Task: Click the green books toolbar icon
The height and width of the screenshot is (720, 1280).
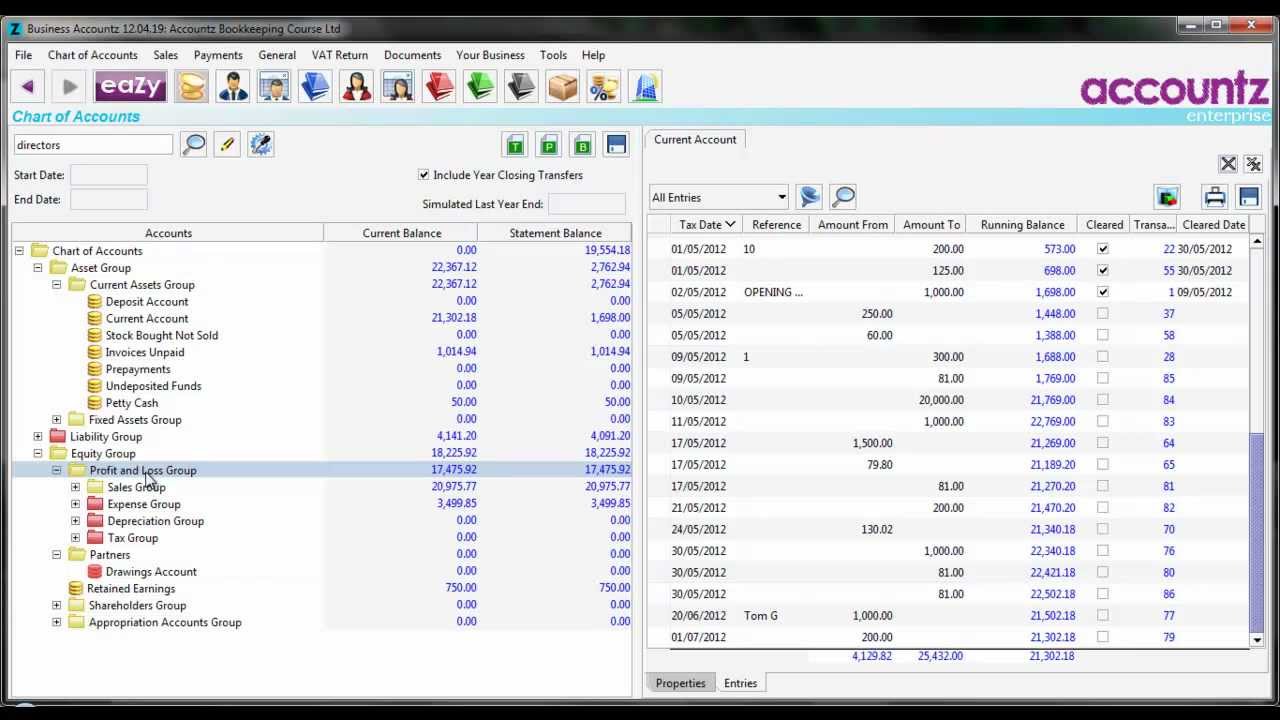Action: click(x=480, y=87)
